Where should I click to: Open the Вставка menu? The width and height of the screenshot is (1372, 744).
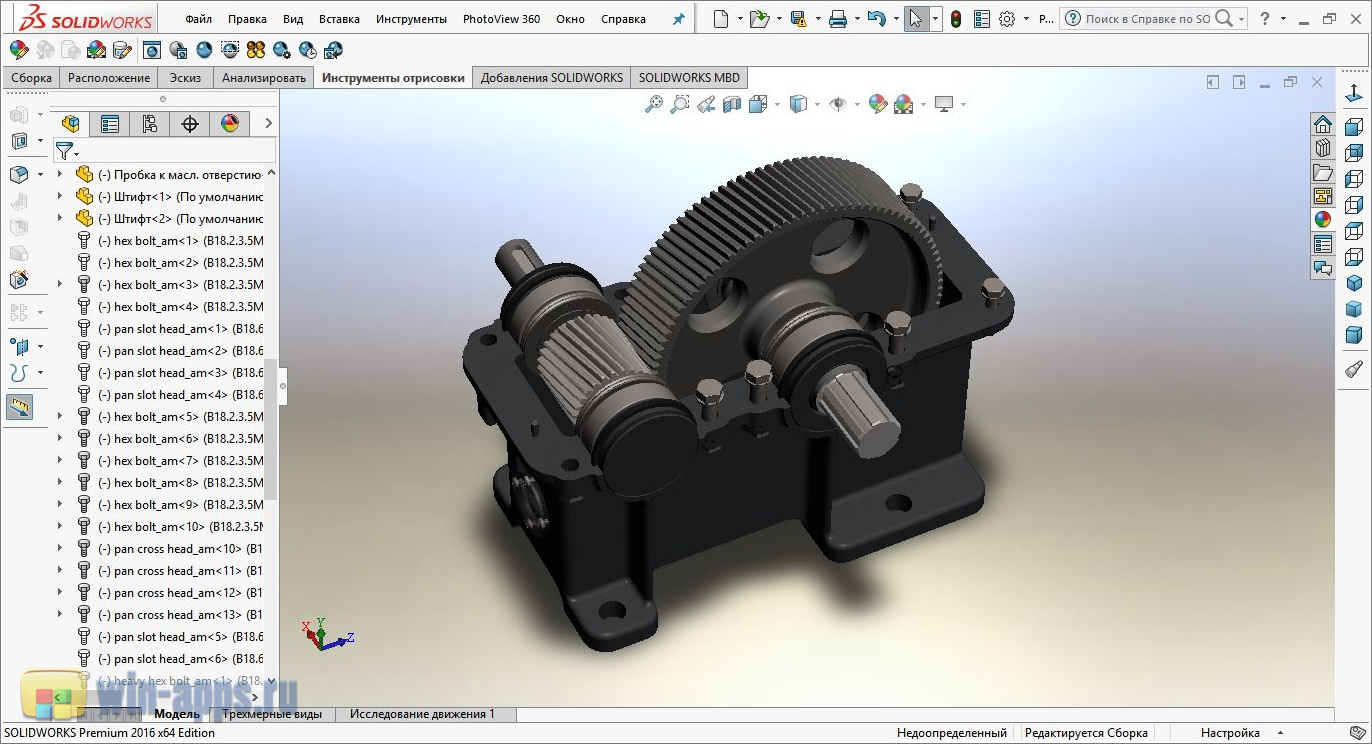339,19
